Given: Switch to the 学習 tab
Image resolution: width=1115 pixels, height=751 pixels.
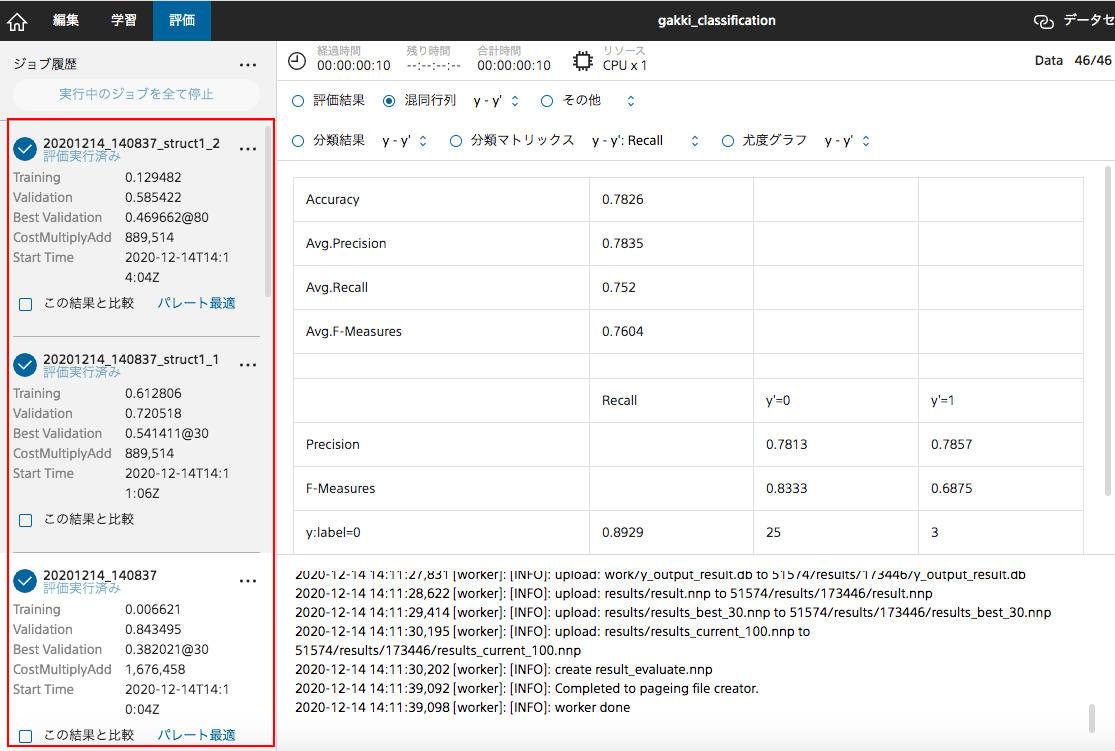Looking at the screenshot, I should point(124,20).
